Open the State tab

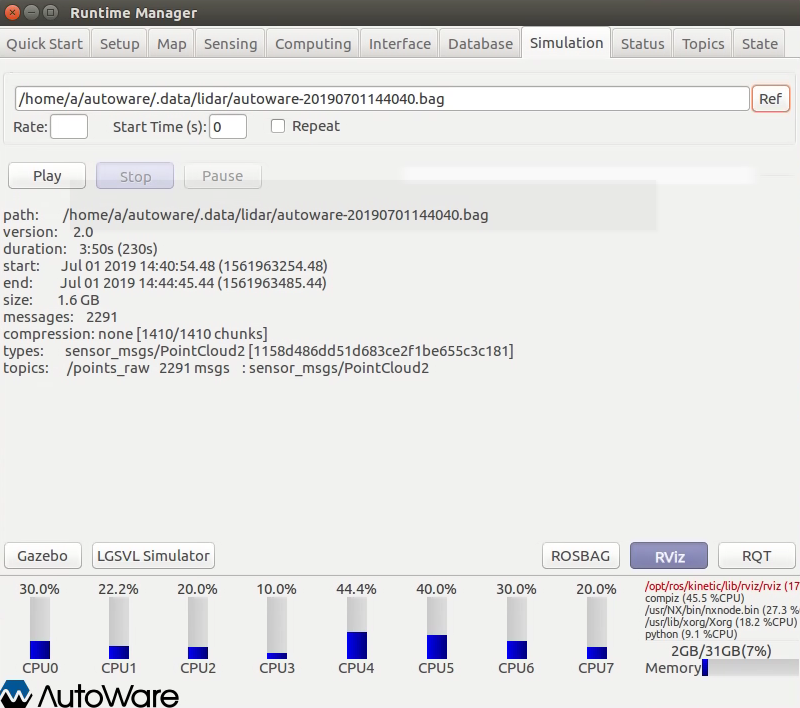tap(759, 44)
